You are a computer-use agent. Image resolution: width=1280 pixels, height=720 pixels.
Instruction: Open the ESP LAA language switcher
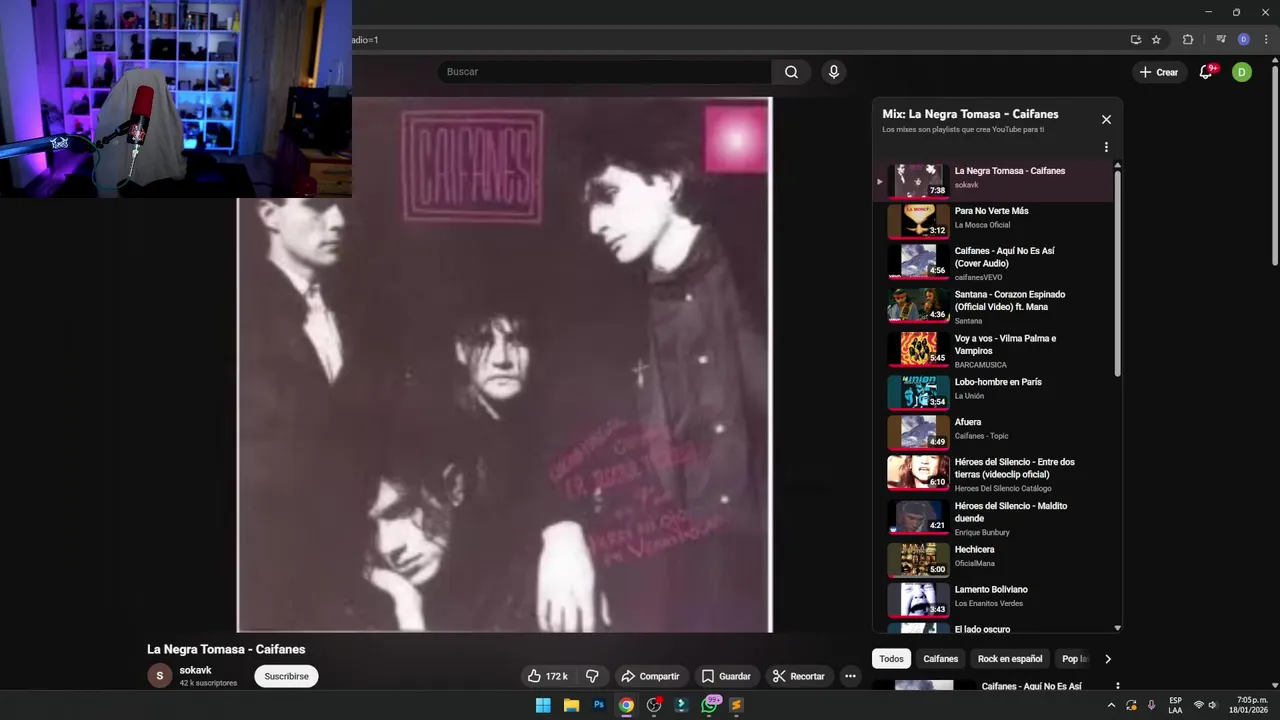coord(1175,705)
